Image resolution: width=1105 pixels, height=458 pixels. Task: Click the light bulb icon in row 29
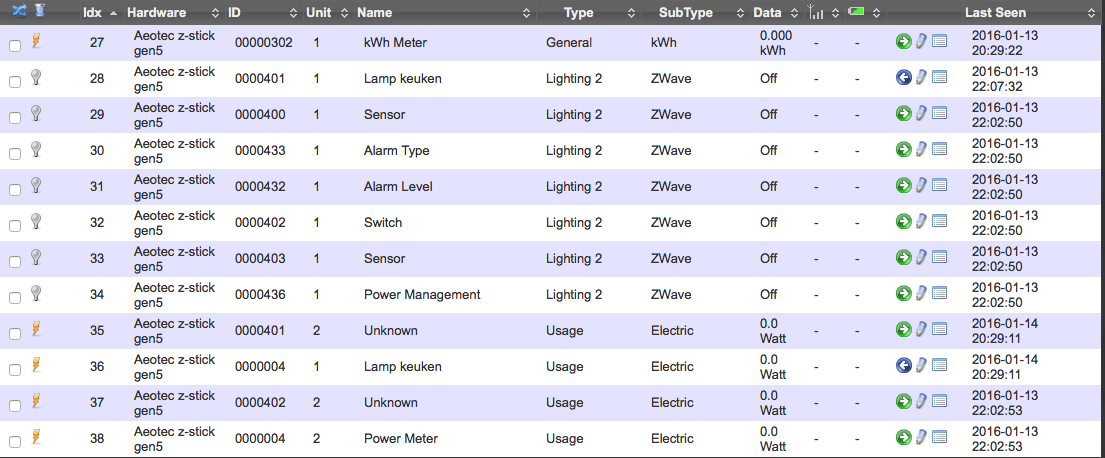coord(37,113)
